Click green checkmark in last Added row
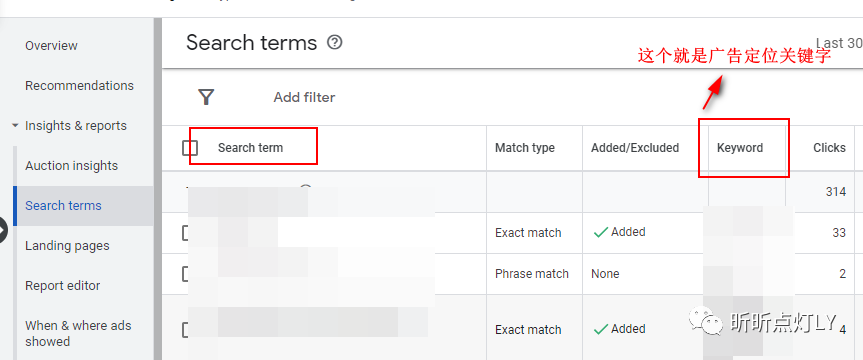Screen dimensions: 863x360 600,329
